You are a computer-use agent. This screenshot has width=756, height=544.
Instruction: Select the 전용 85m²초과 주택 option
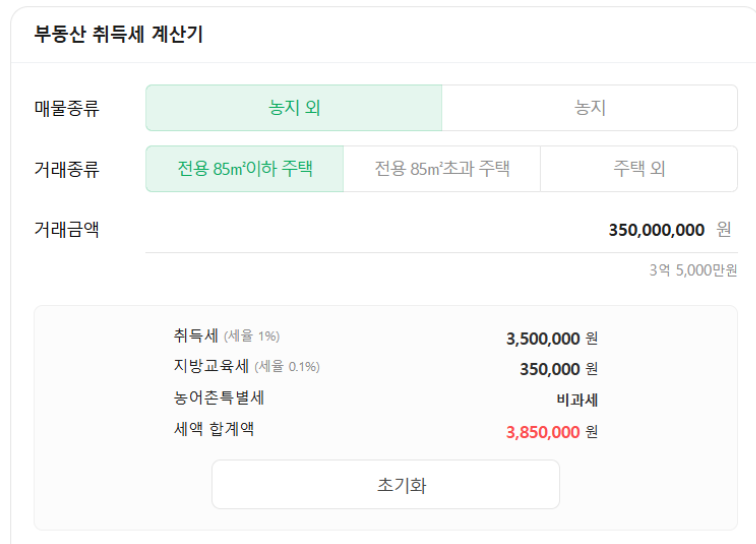click(x=442, y=168)
